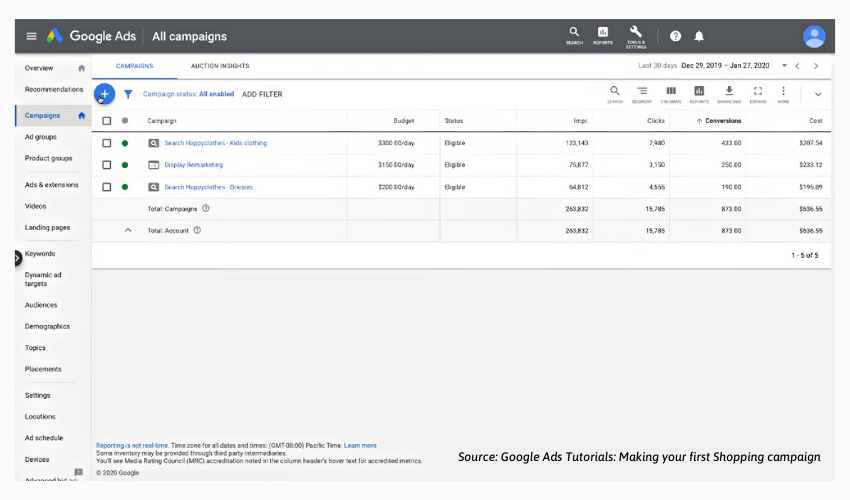The height and width of the screenshot is (500, 850).
Task: Open the hamburger main menu
Action: 31,36
